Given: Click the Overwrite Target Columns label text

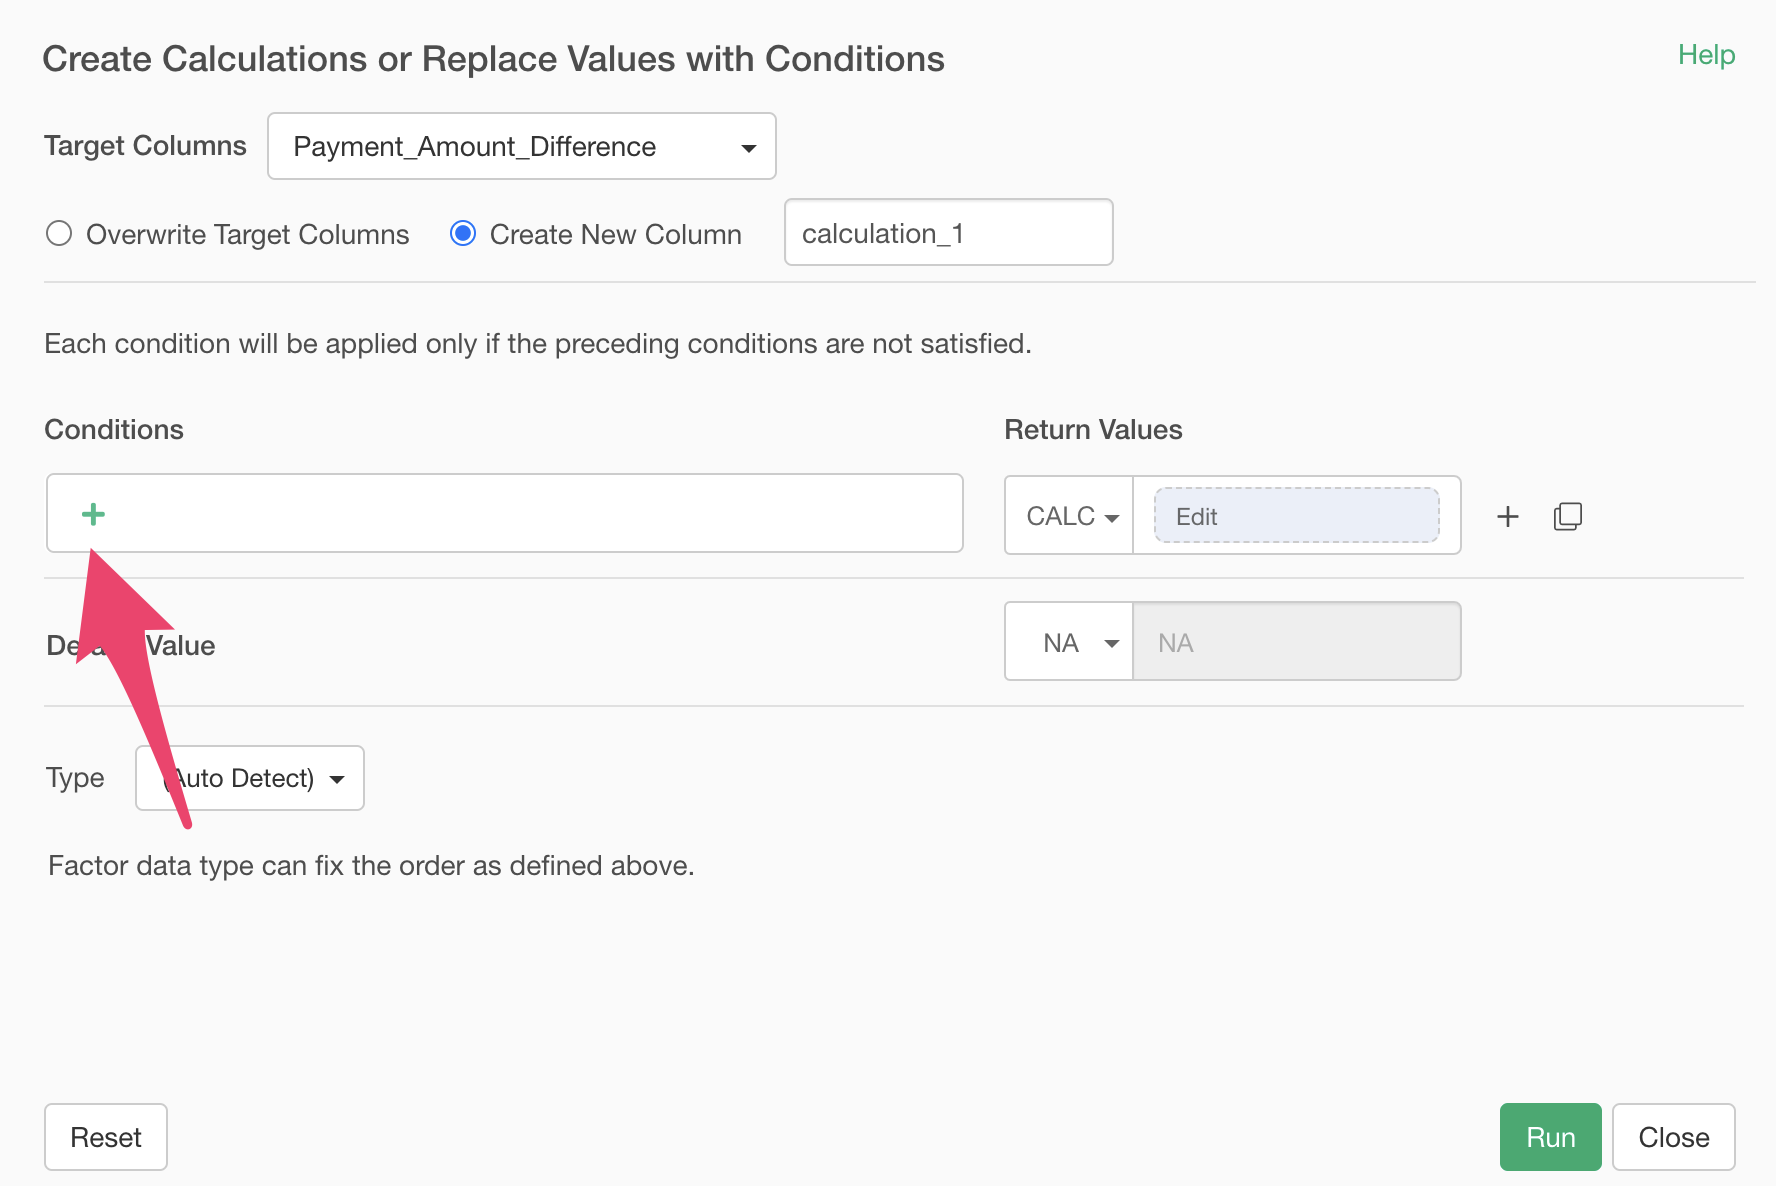Looking at the screenshot, I should coord(247,235).
